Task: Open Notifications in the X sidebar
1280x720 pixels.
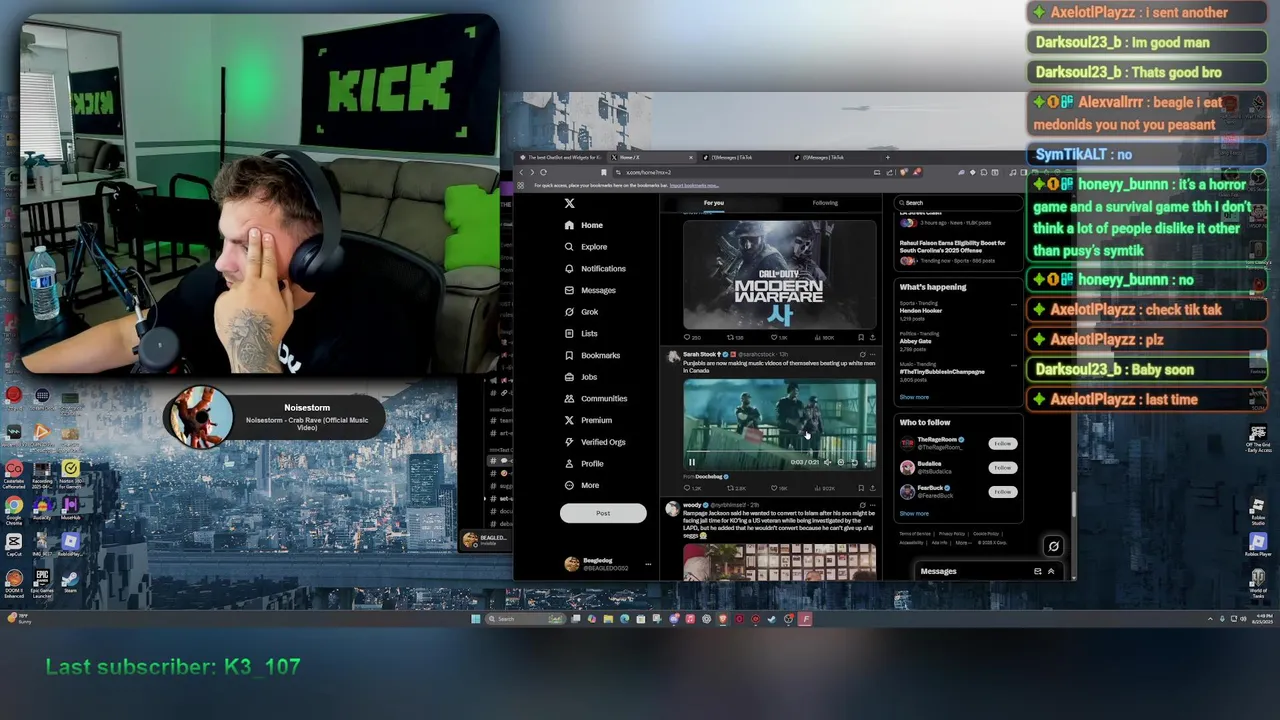Action: coord(595,269)
